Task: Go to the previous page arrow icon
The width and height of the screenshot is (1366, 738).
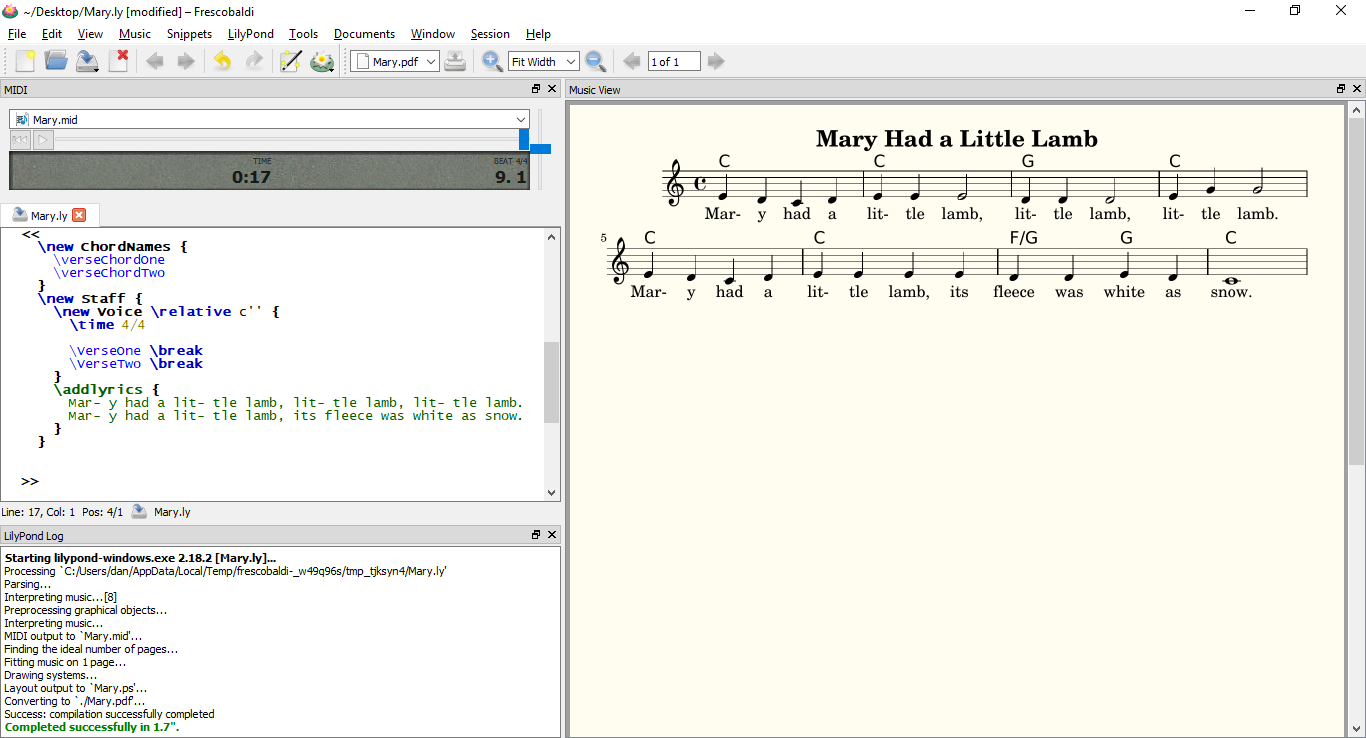Action: [632, 62]
